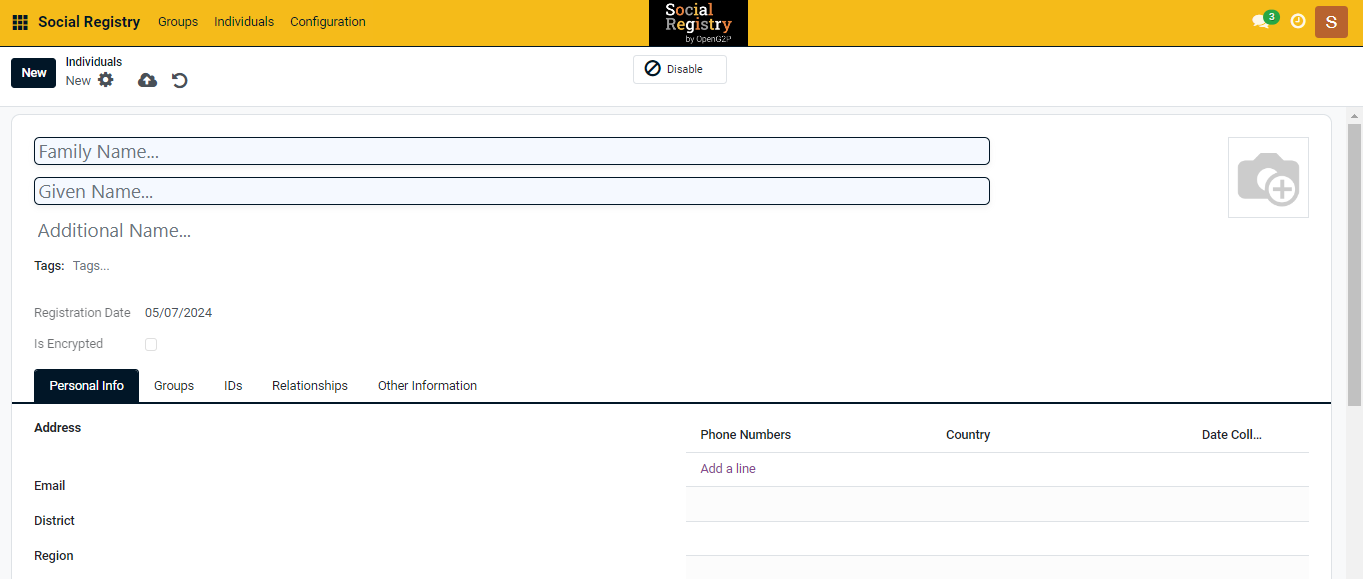1363x579 pixels.
Task: Save record with the cloud upload icon
Action: [147, 80]
